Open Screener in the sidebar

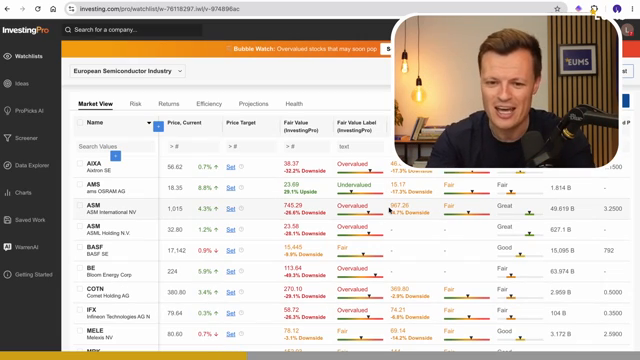(x=20, y=138)
